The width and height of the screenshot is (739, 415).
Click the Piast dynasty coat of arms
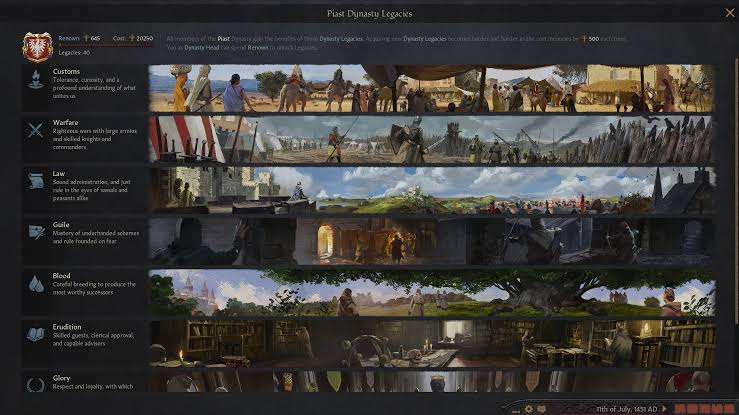(x=37, y=47)
